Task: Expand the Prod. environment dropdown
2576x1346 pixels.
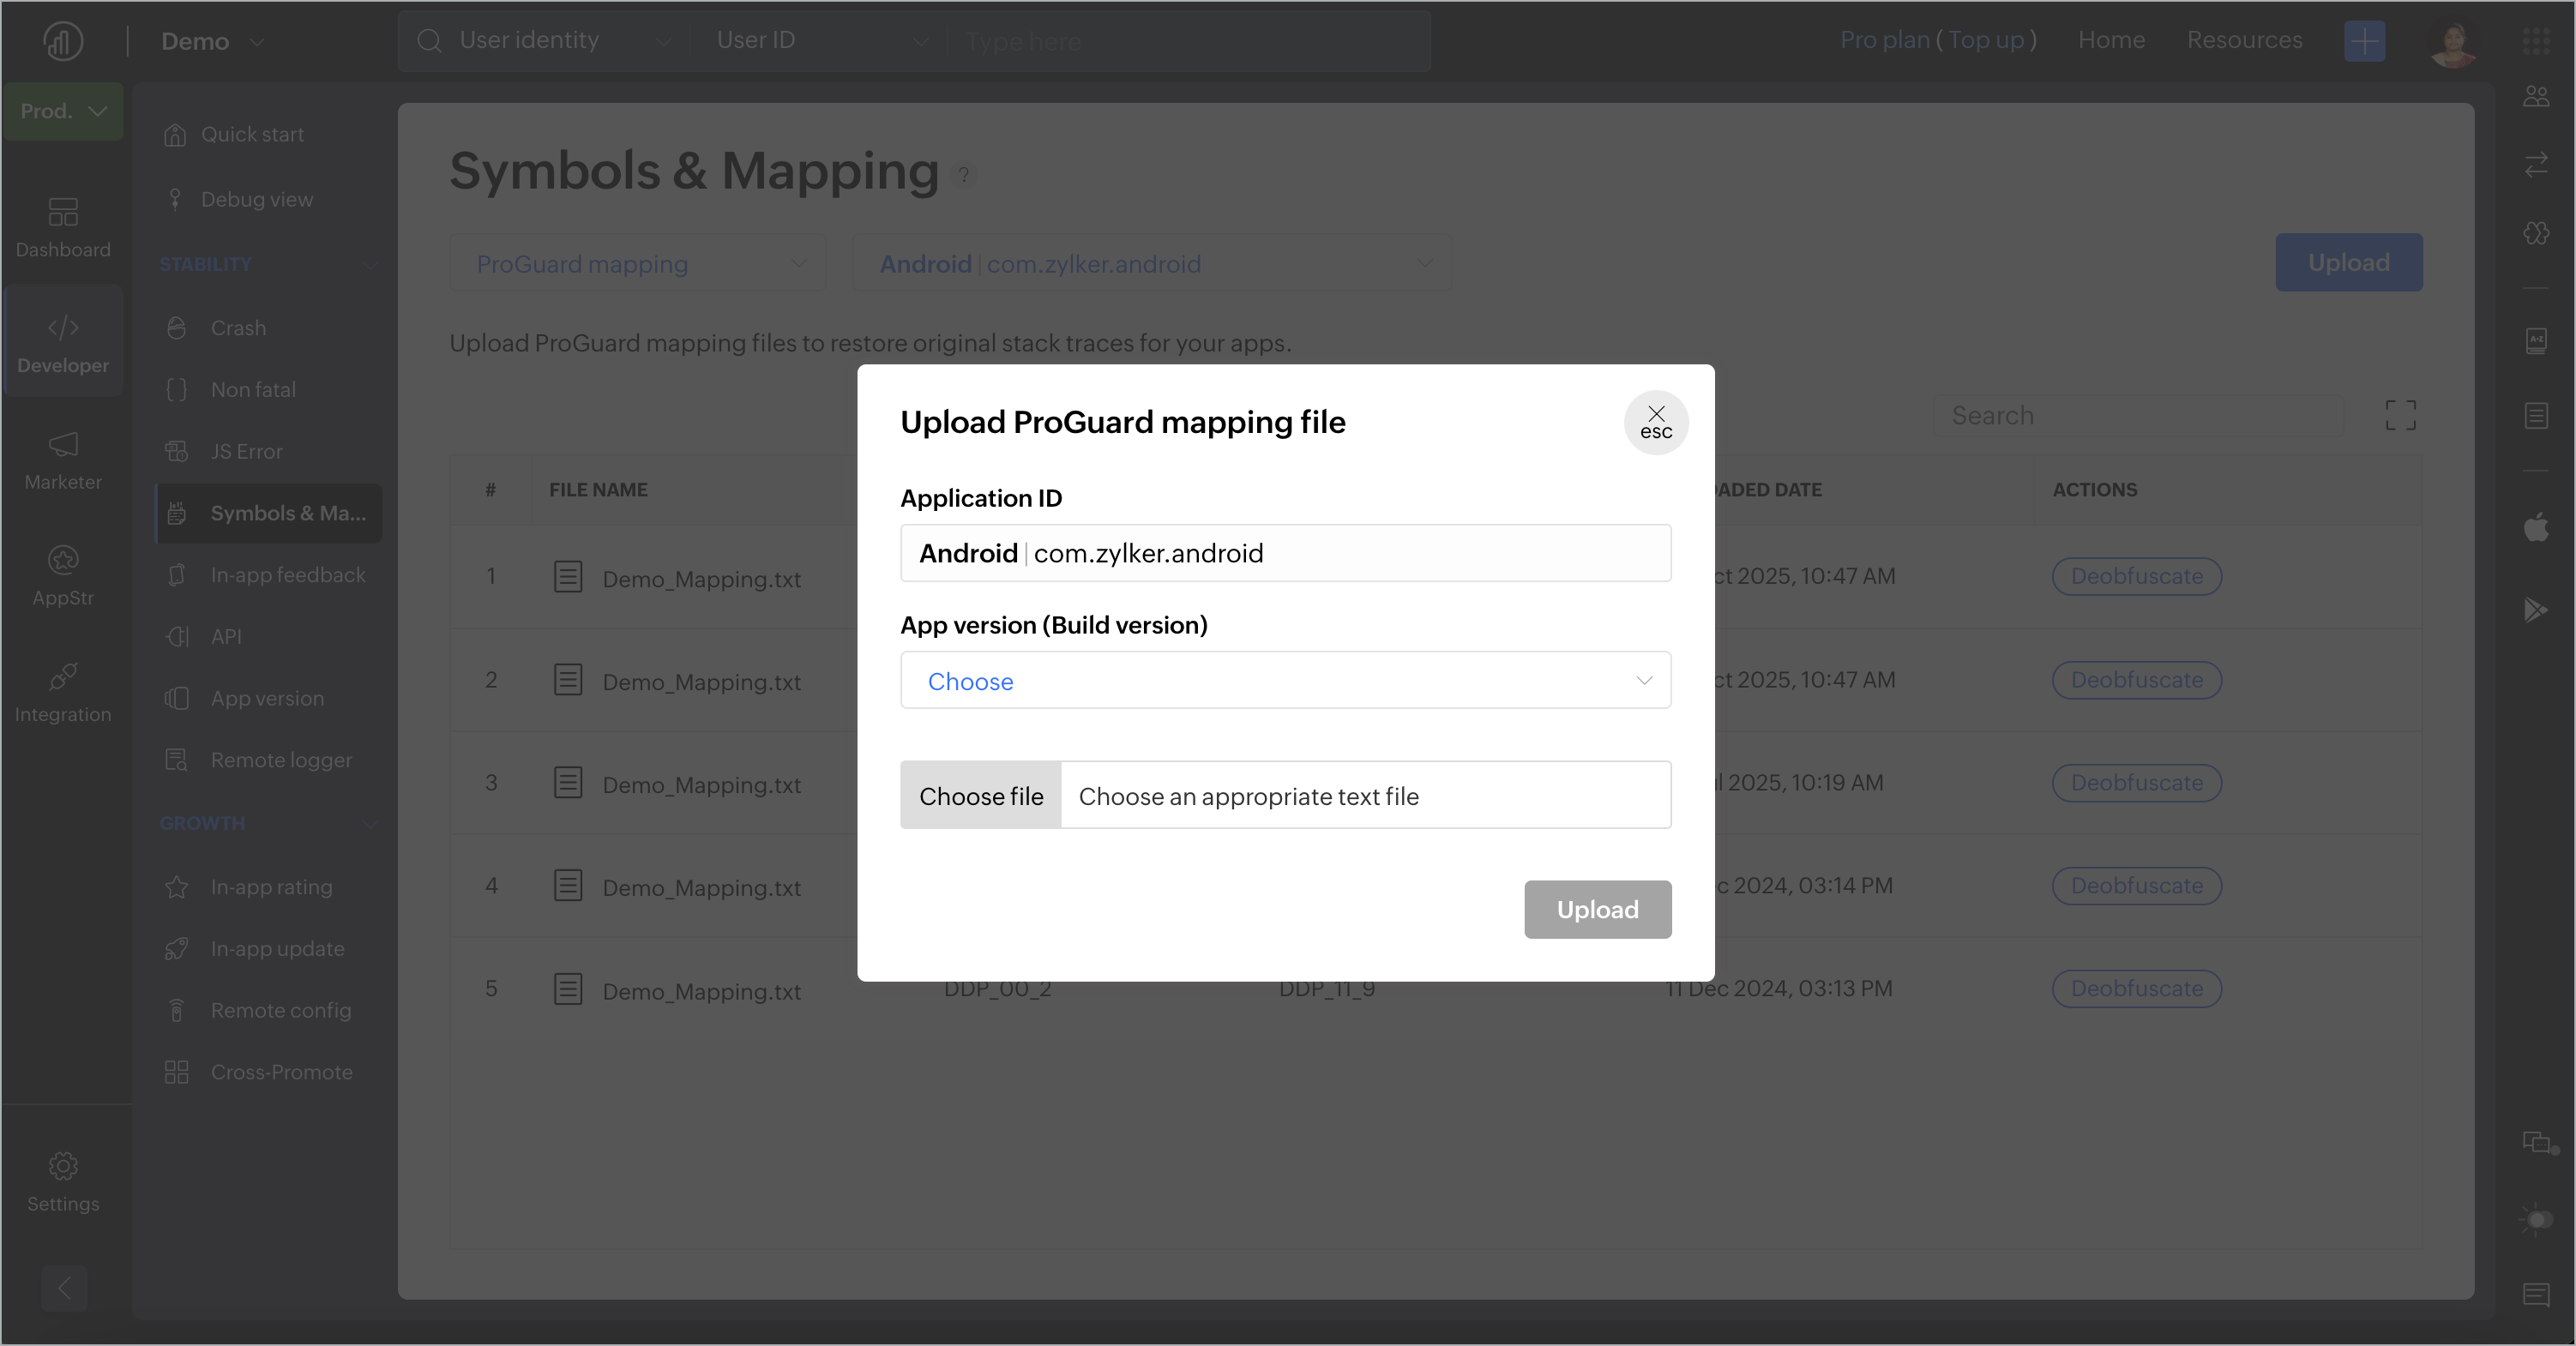Action: pyautogui.click(x=63, y=111)
